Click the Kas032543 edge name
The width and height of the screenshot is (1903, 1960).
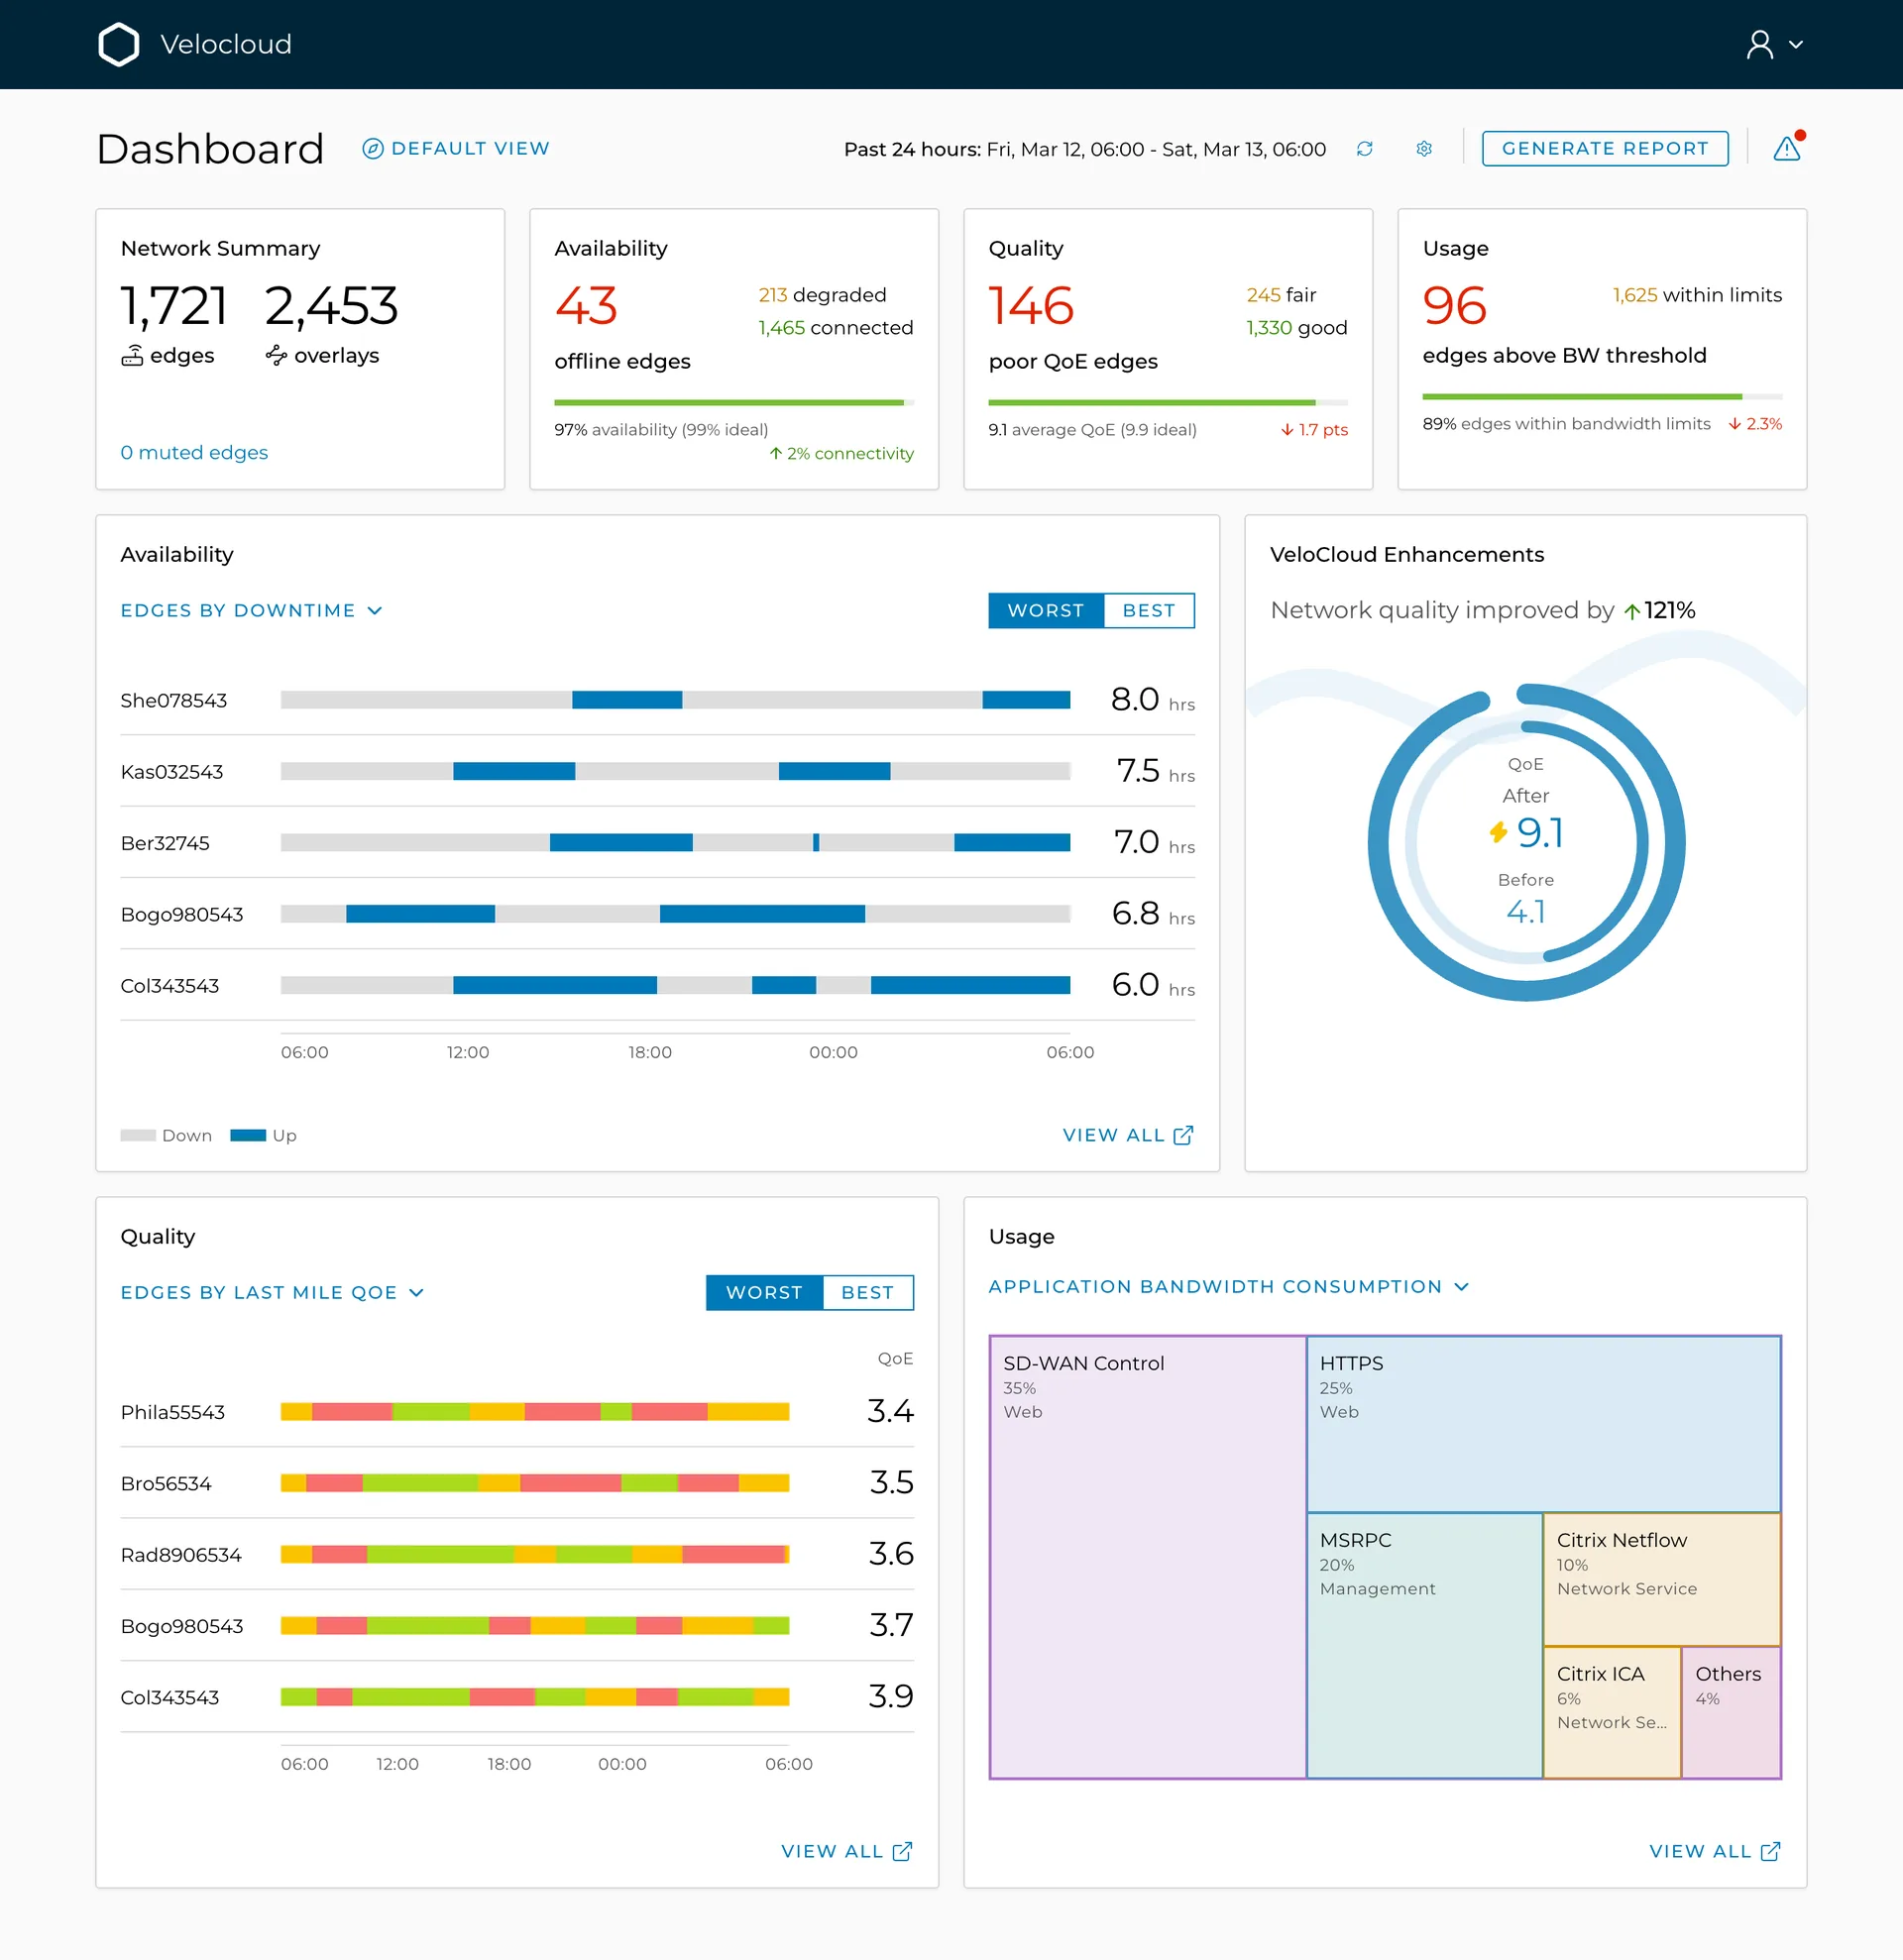(172, 772)
